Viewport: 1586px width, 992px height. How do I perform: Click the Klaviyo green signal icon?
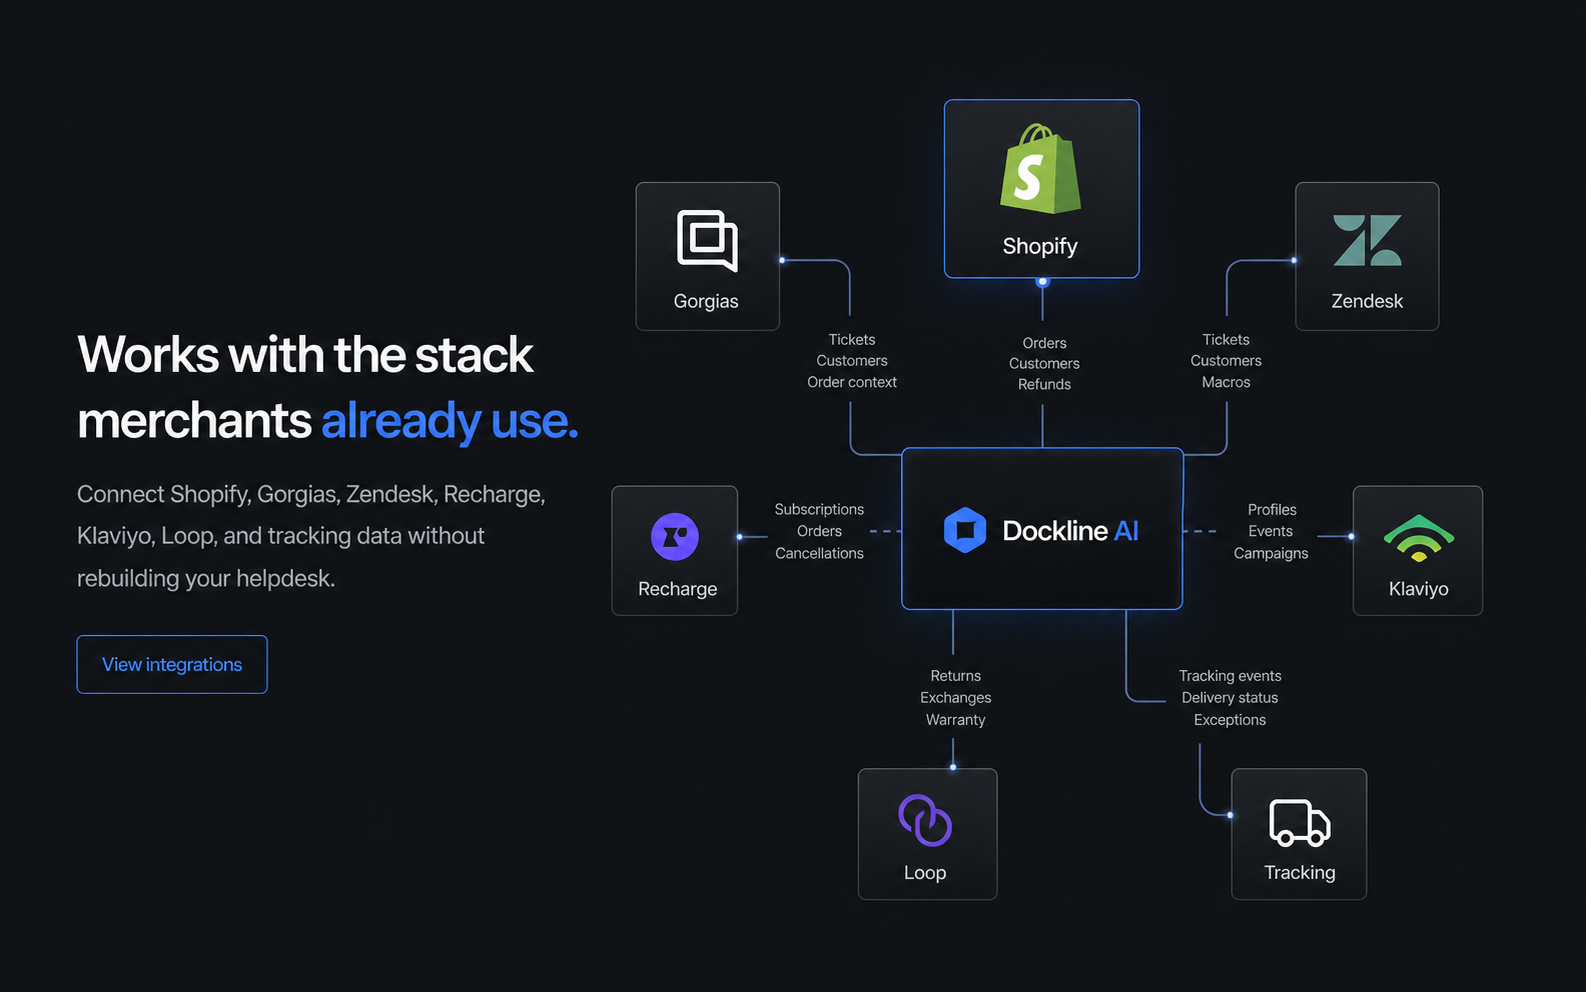1418,538
